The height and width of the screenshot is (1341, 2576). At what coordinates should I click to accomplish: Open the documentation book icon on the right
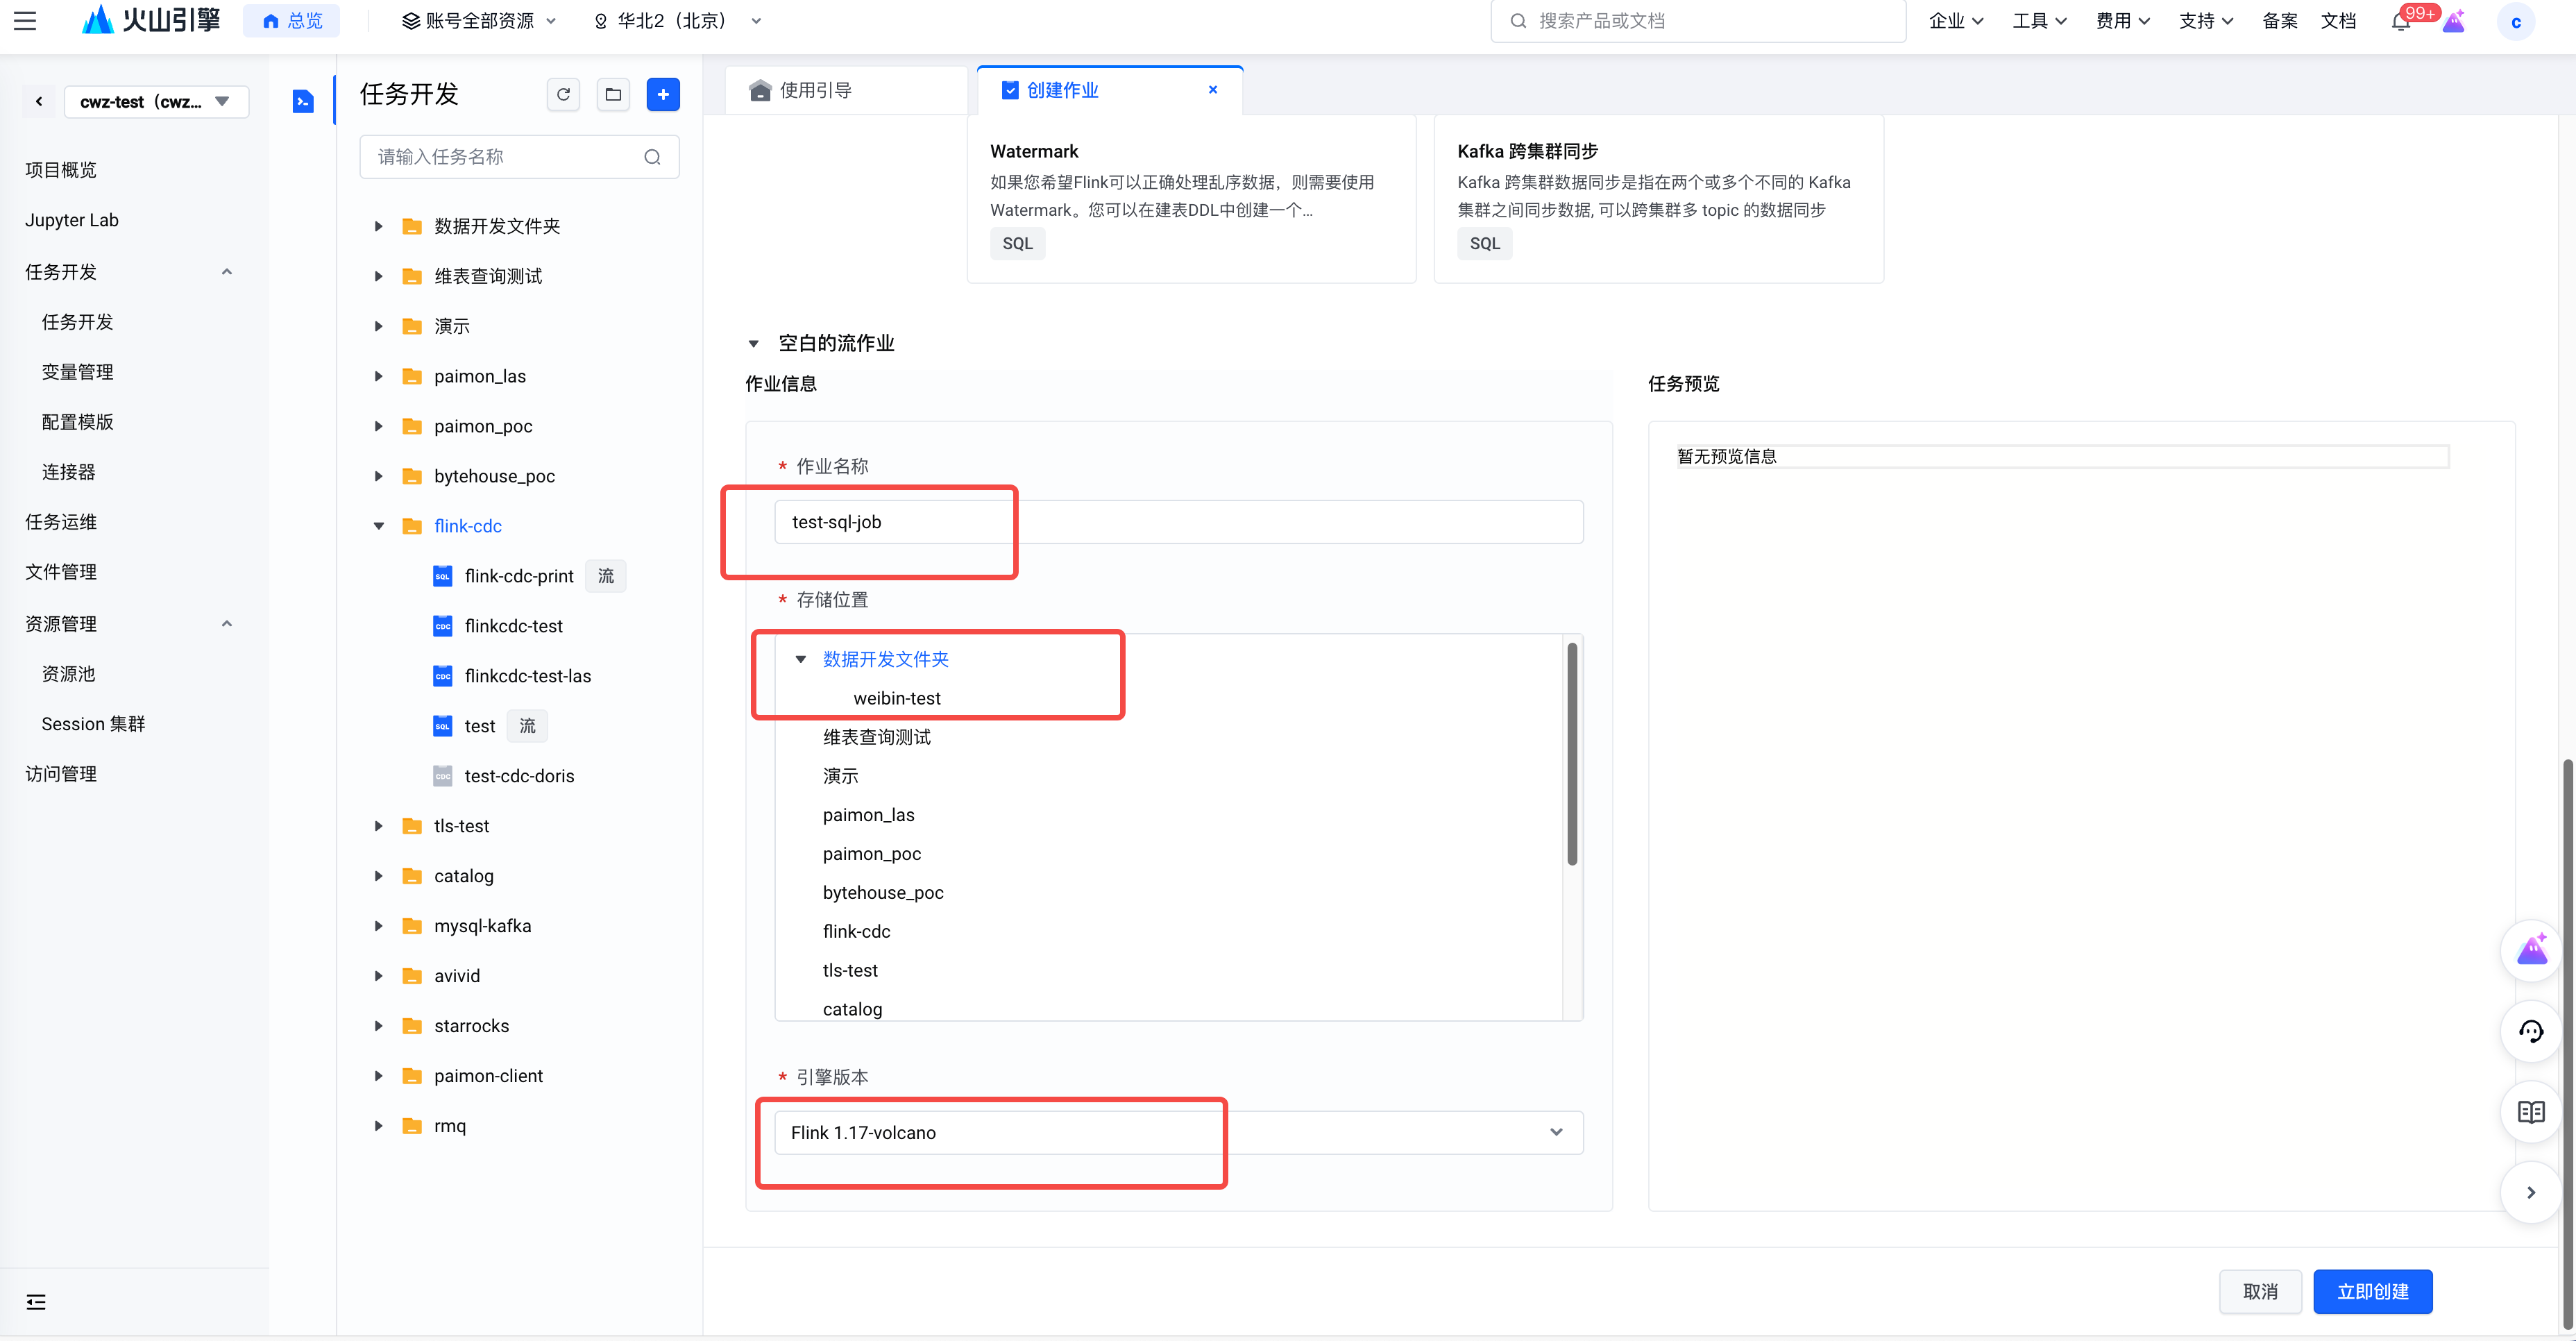pos(2530,1111)
